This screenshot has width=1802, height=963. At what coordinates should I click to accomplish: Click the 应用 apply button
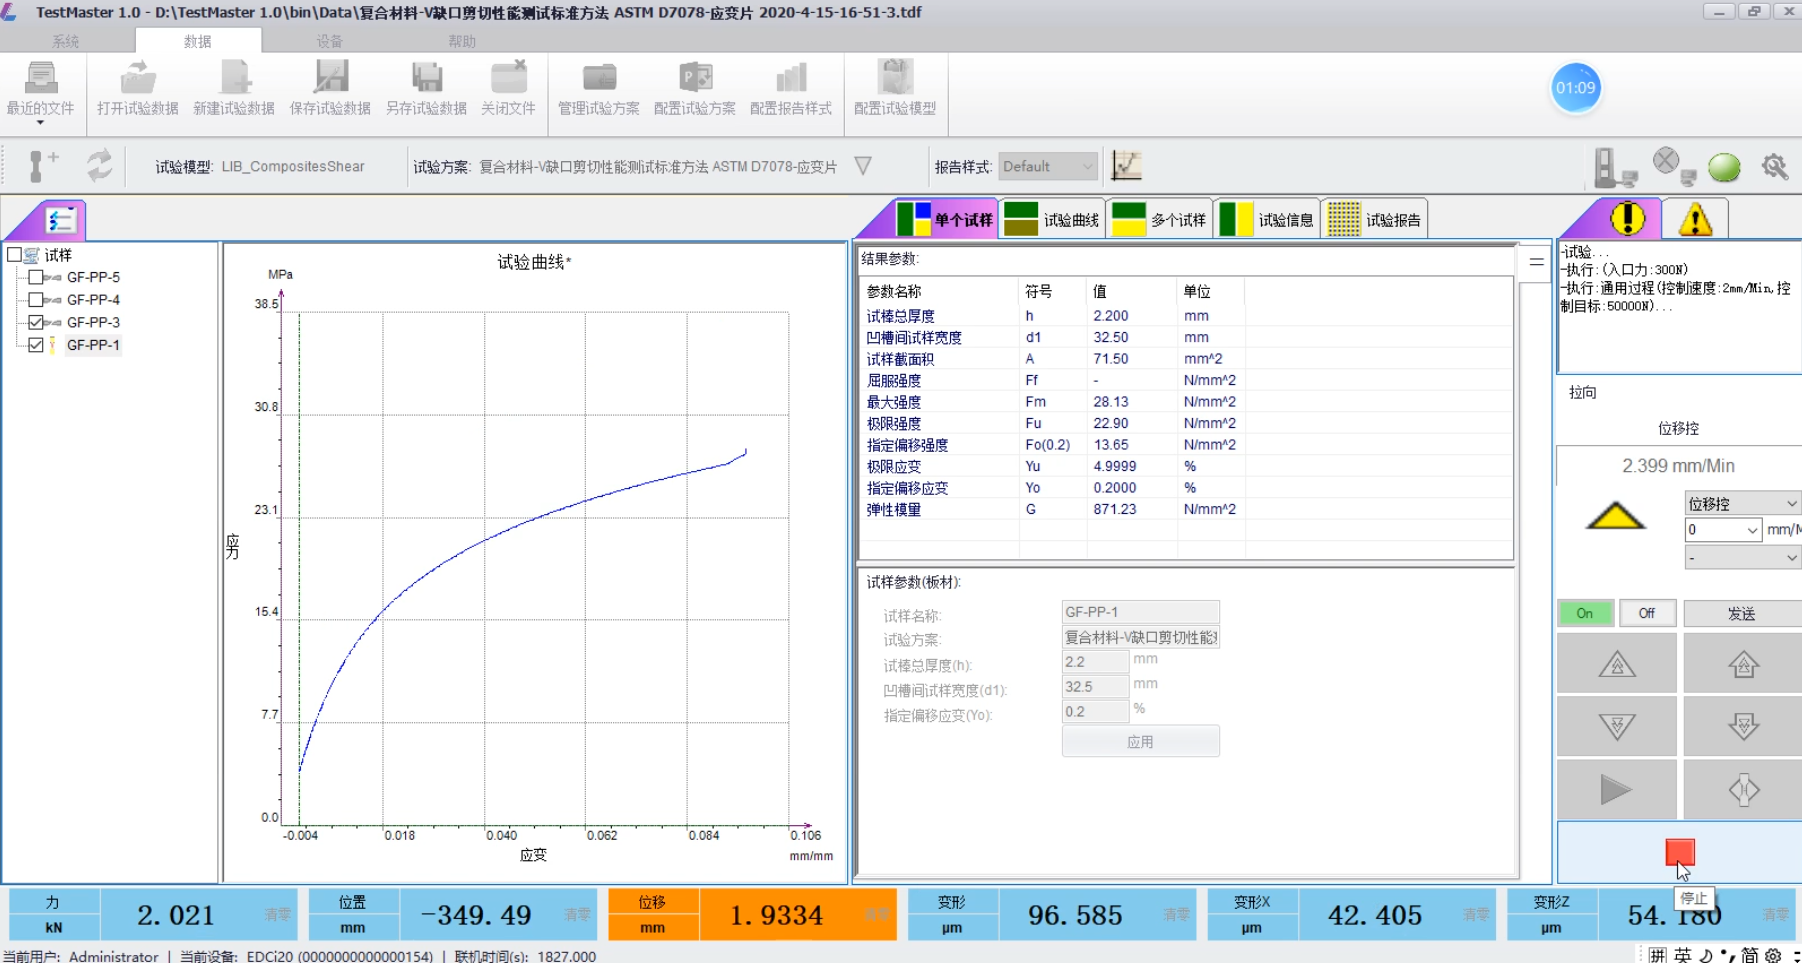[x=1139, y=741]
